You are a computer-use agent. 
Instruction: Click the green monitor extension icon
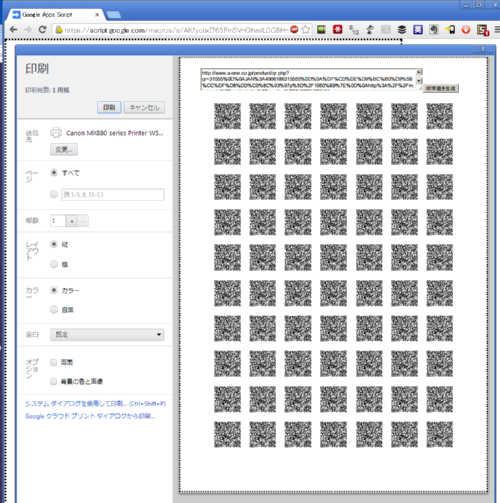pyautogui.click(x=321, y=30)
